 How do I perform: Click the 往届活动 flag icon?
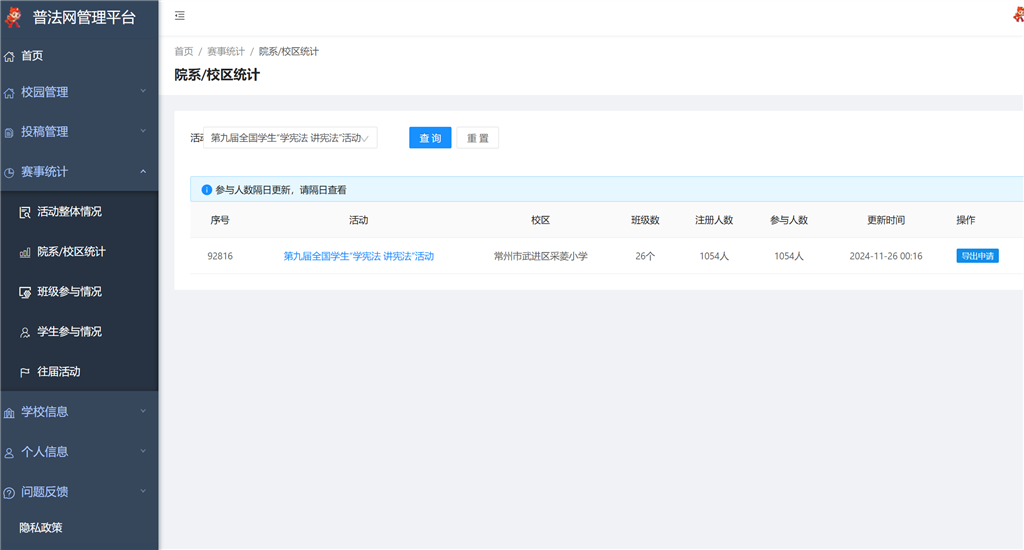[25, 372]
